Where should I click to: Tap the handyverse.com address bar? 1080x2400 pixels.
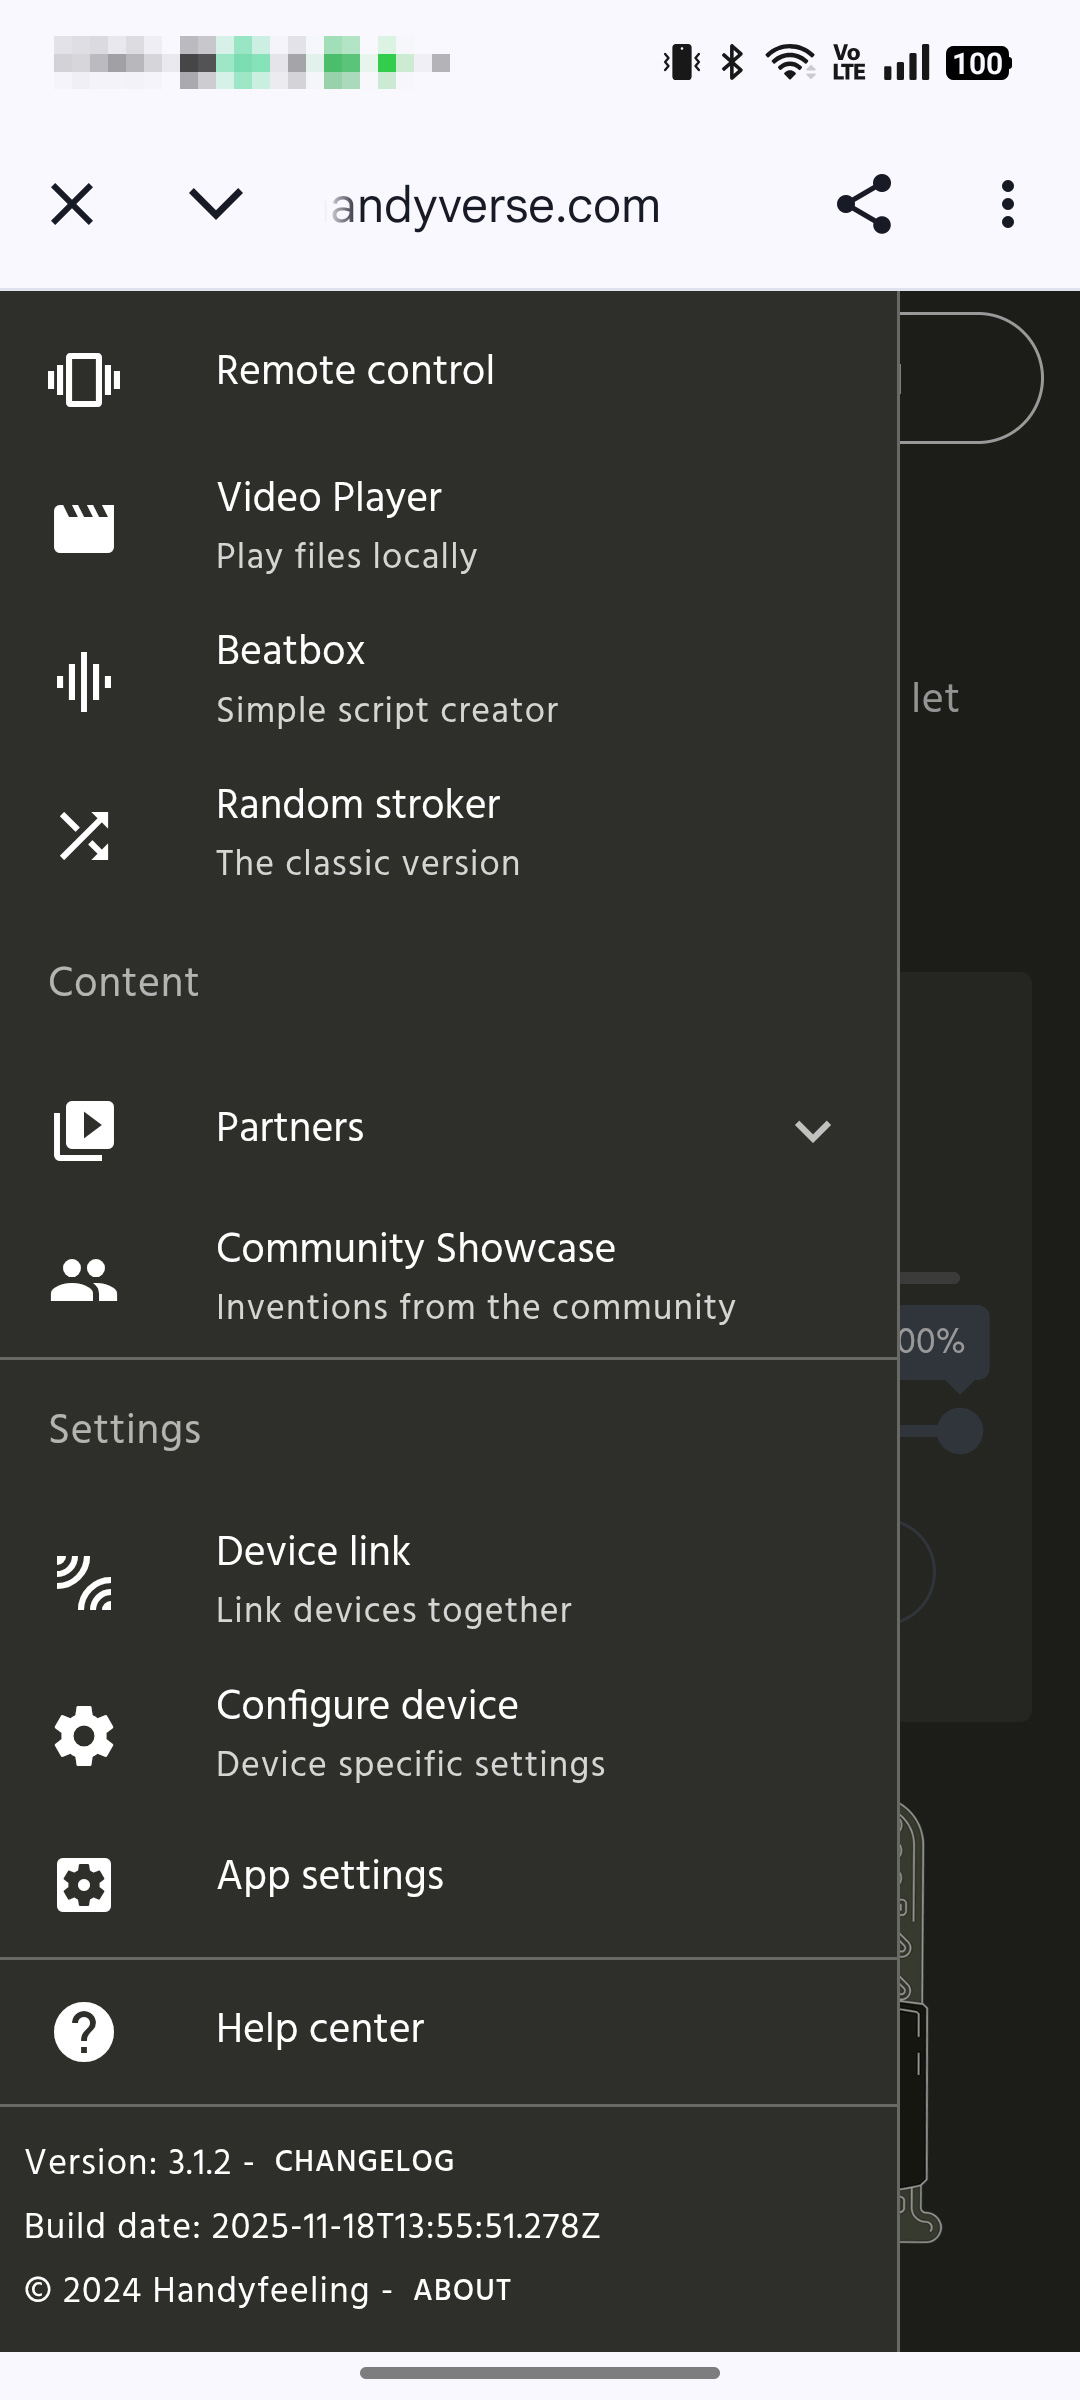(496, 206)
